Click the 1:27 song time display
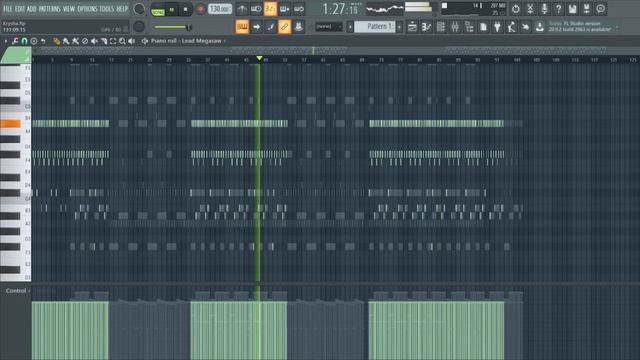 pos(340,9)
